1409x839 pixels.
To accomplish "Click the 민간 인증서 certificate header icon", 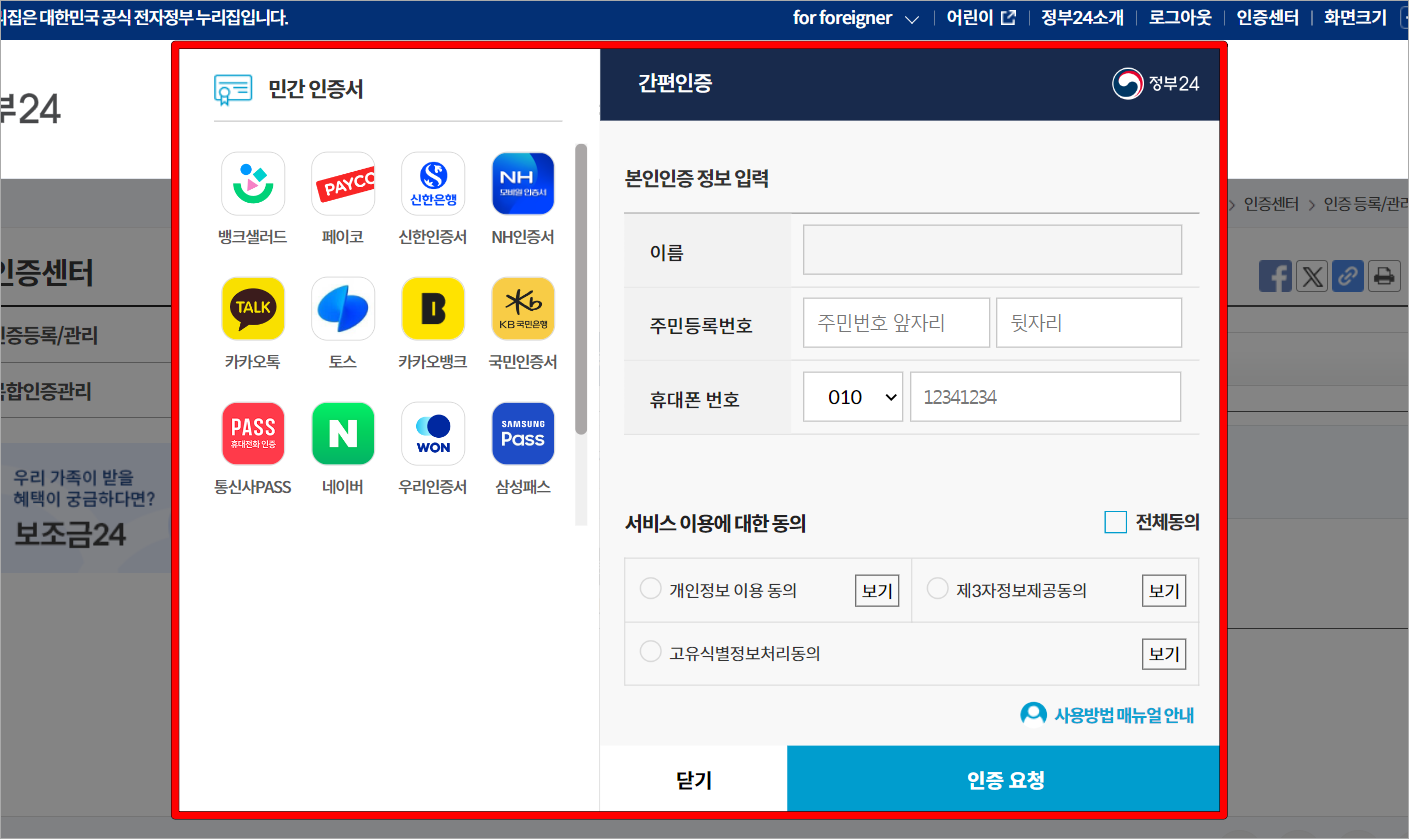I will point(233,90).
